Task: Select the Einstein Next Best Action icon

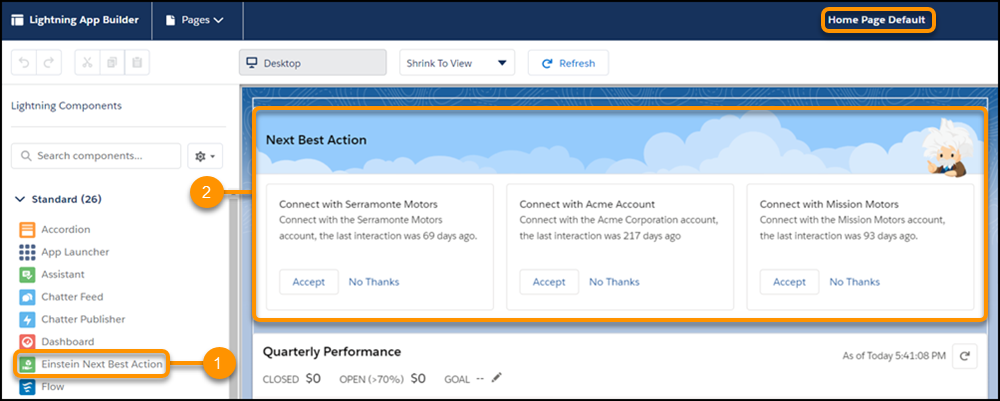Action: pyautogui.click(x=27, y=364)
